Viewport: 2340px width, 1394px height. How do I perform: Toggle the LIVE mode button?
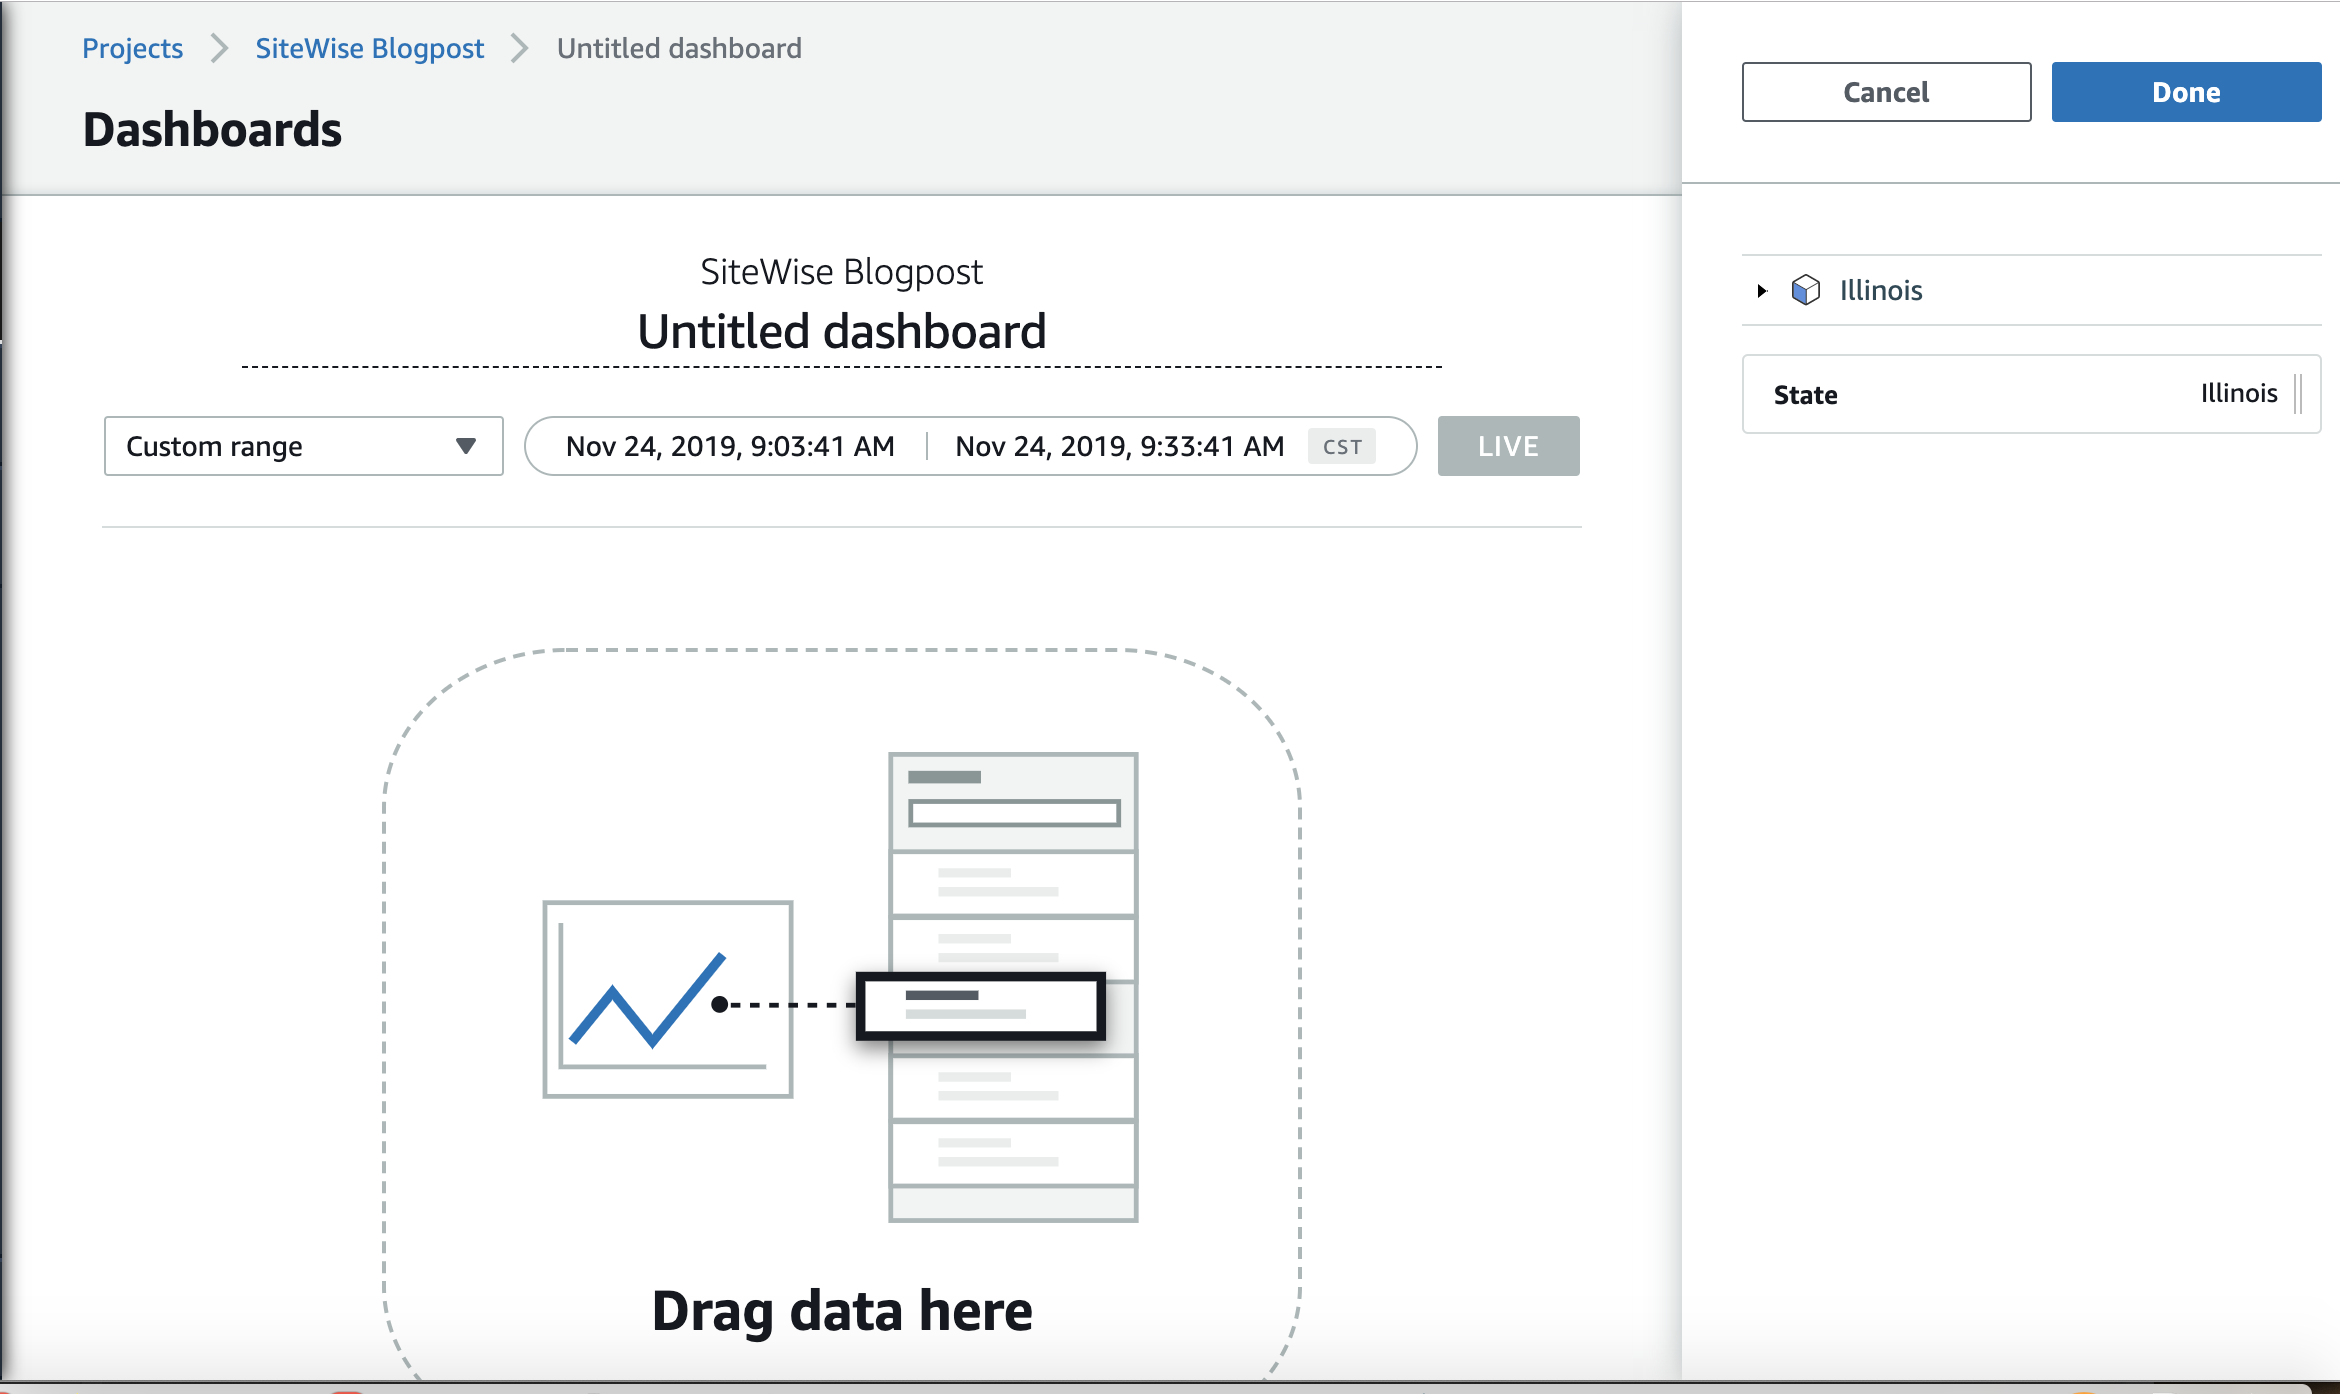coord(1508,446)
